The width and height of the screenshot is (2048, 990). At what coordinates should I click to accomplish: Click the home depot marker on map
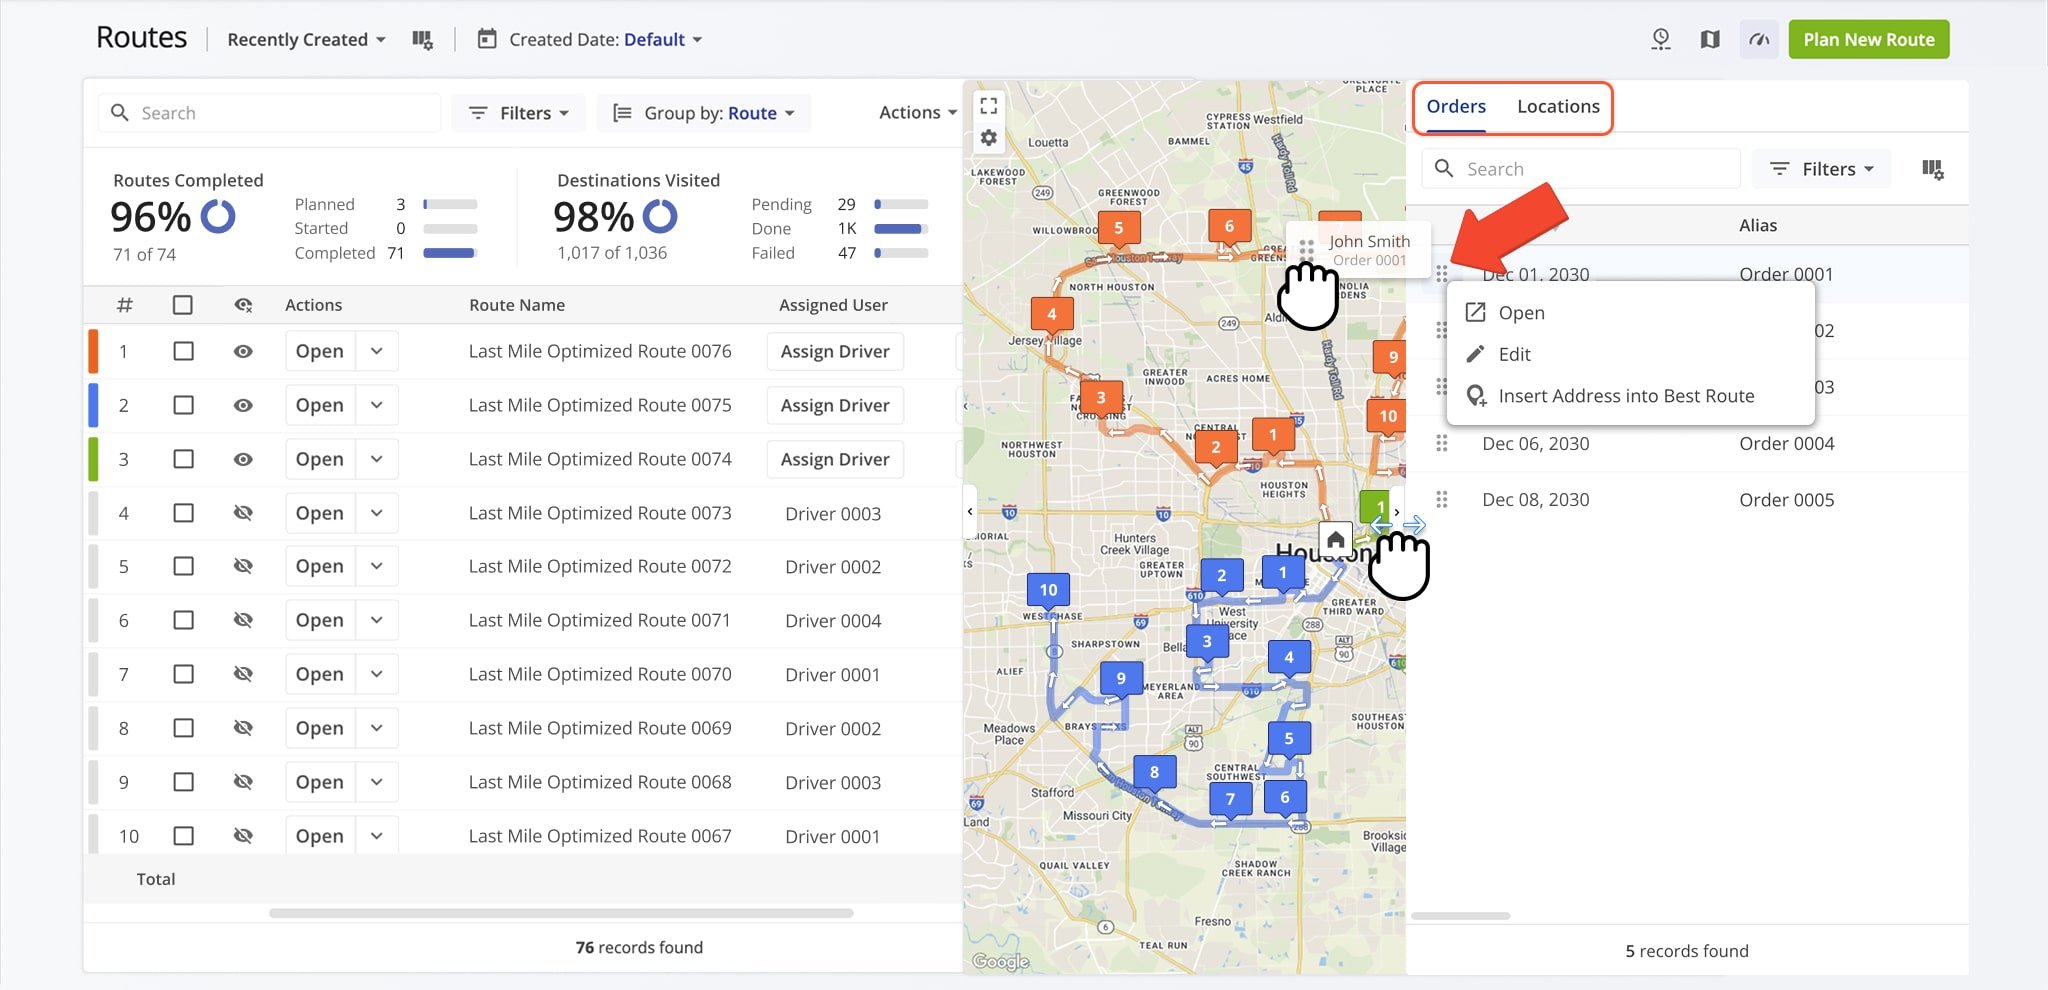point(1335,540)
